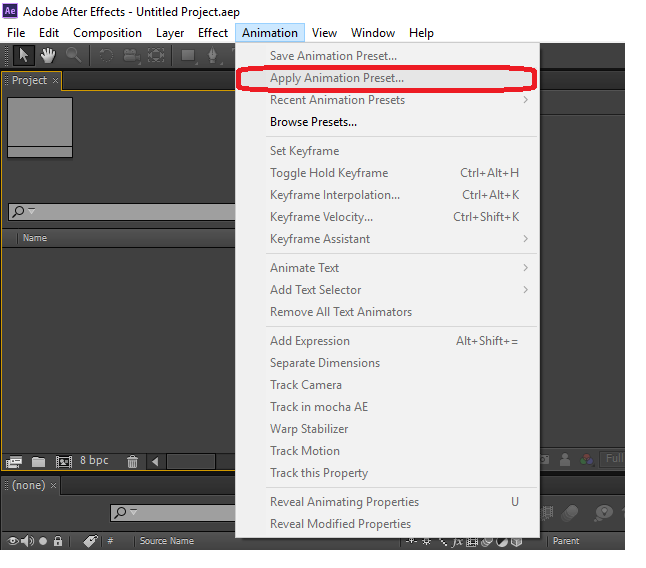
Task: Click the Project panel search field
Action: [122, 212]
